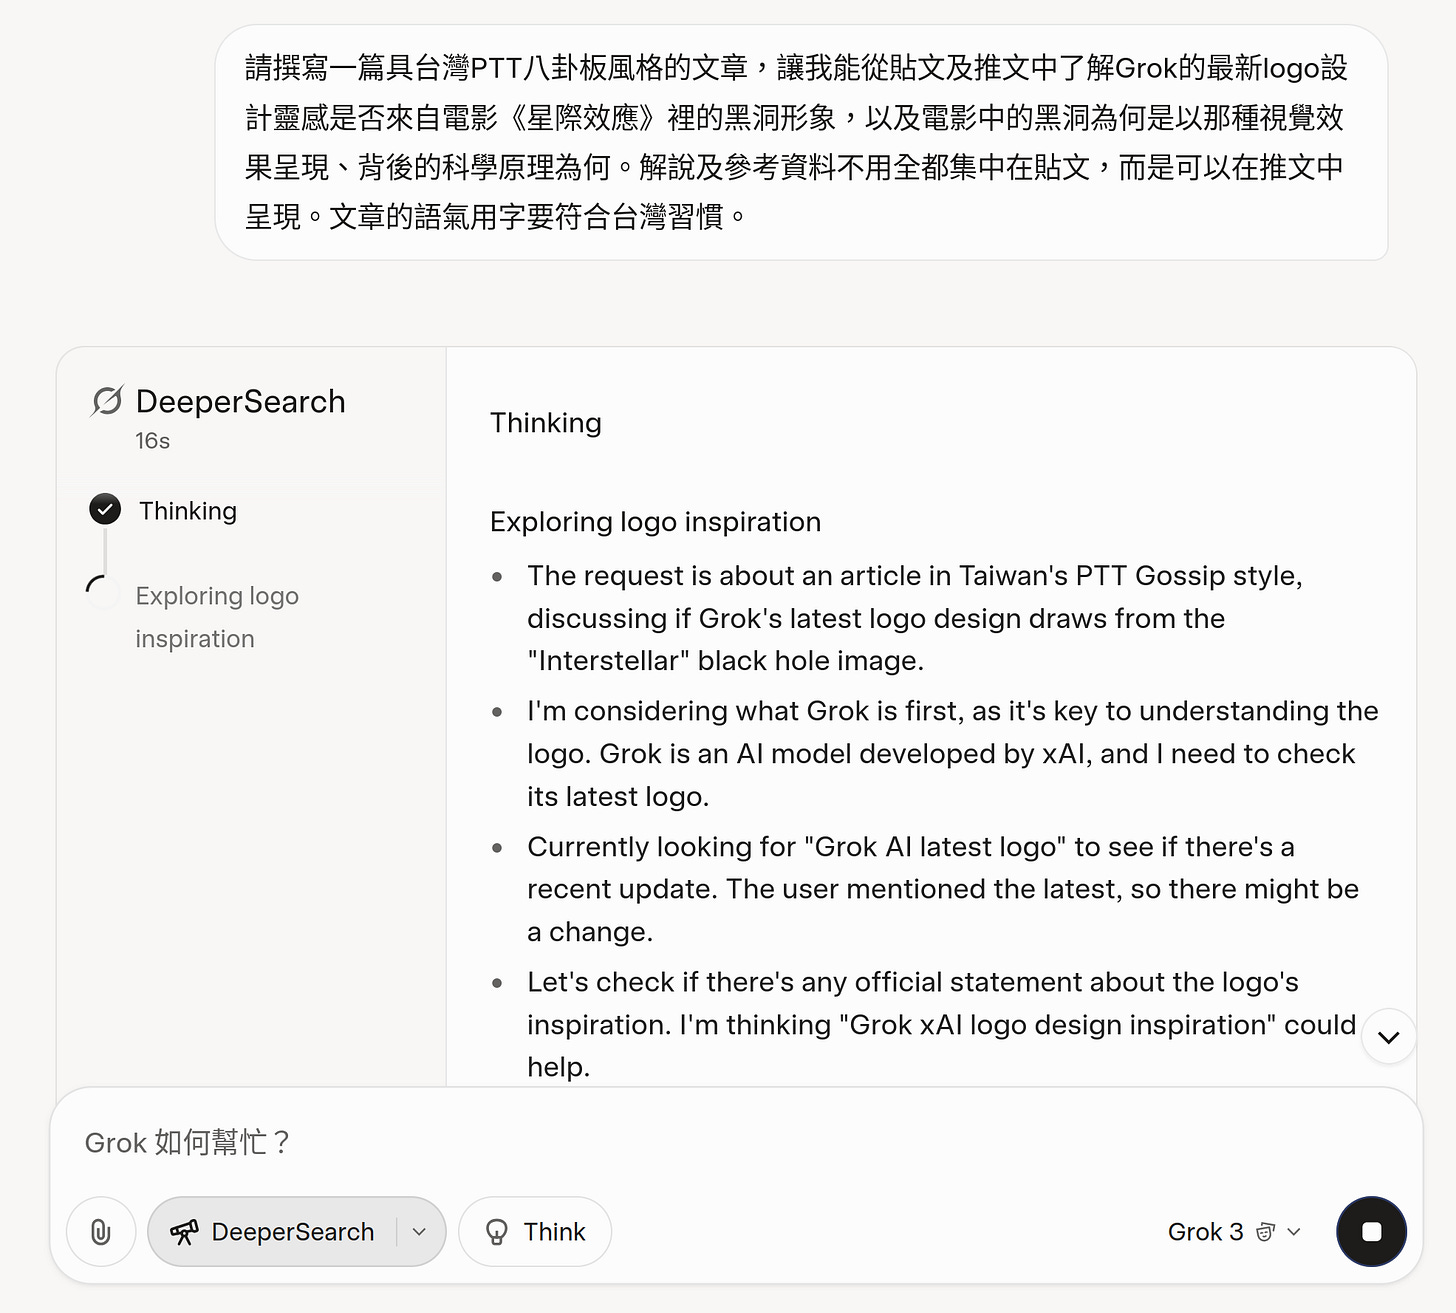
Task: Toggle the DeeperSearch mode button
Action: pyautogui.click(x=272, y=1232)
